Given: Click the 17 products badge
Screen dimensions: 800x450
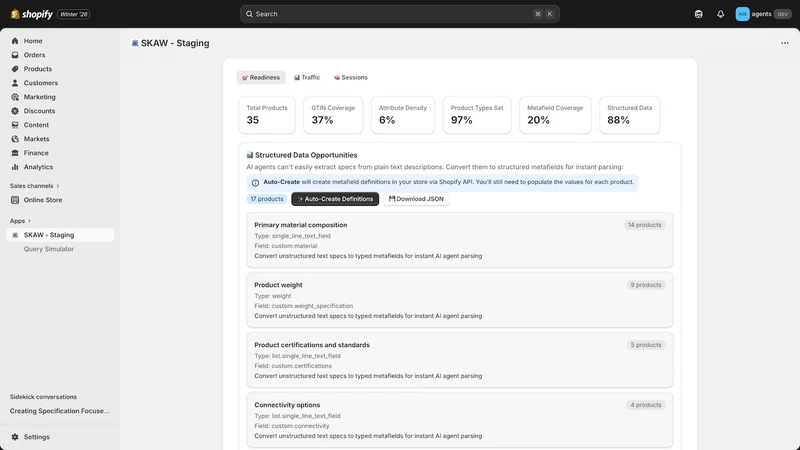Looking at the screenshot, I should [266, 199].
